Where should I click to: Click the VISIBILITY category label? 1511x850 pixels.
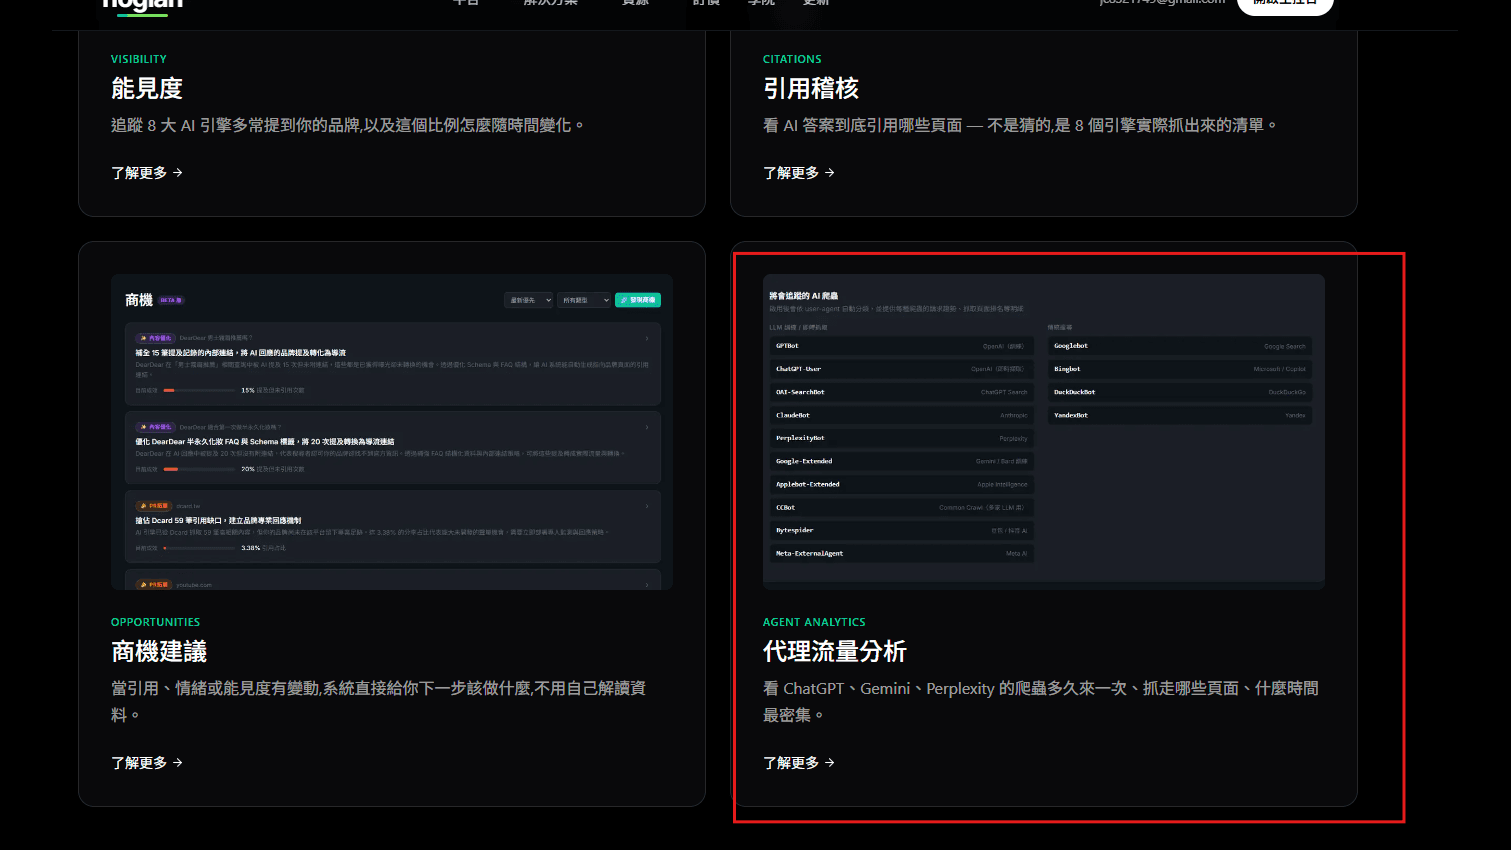139,59
